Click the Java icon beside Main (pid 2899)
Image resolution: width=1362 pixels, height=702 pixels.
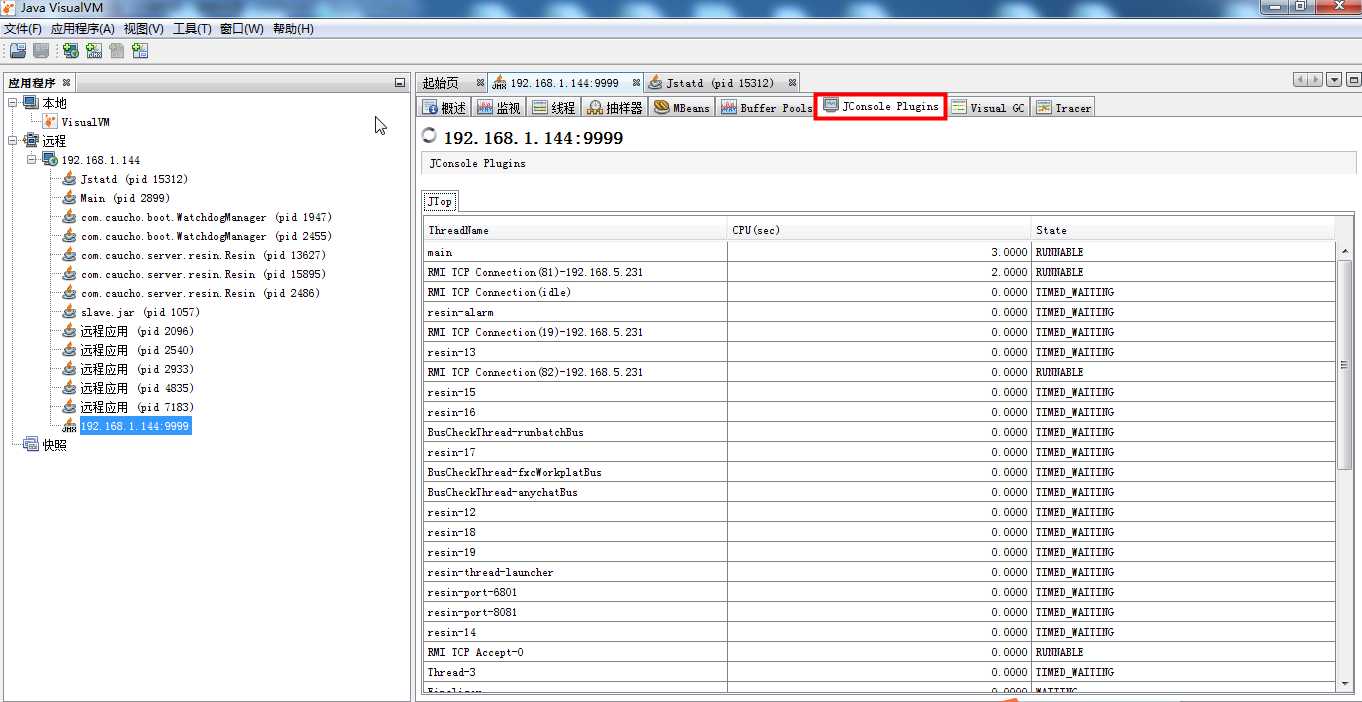tap(69, 198)
